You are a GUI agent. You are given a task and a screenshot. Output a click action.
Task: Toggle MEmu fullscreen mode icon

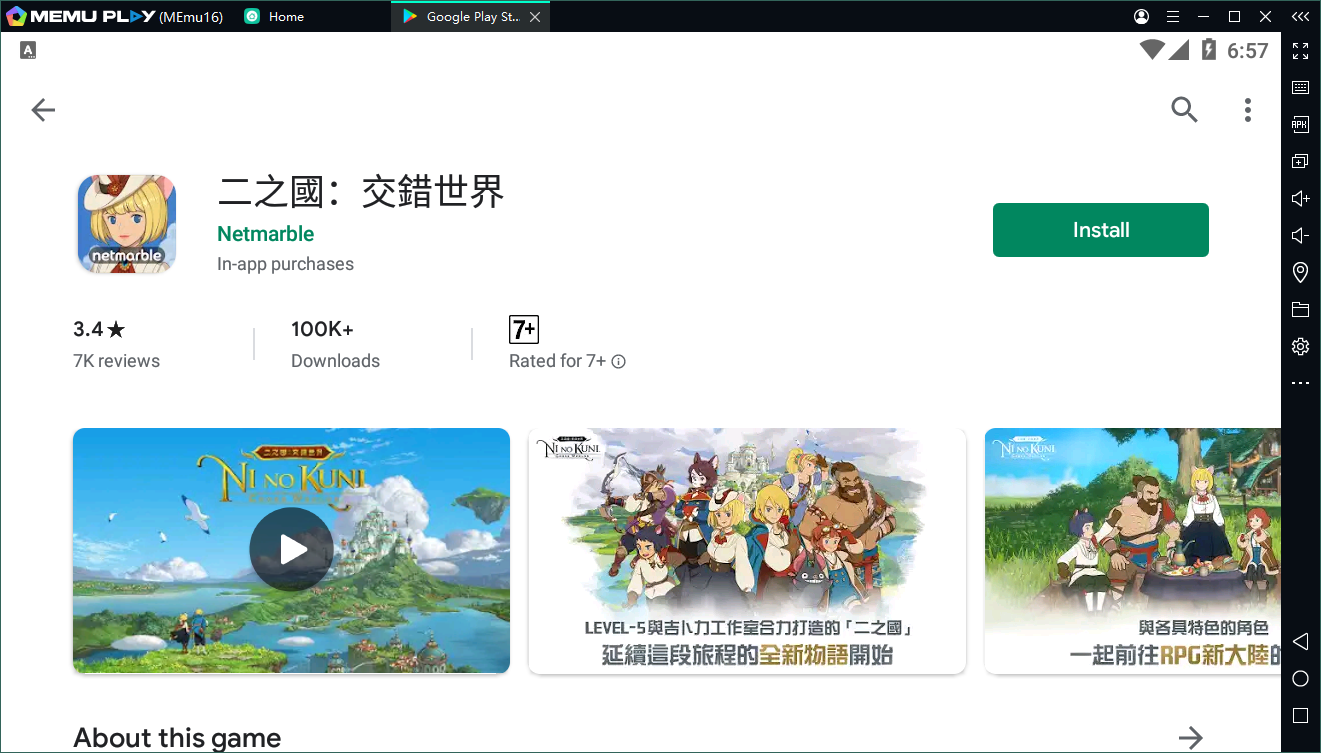point(1300,50)
